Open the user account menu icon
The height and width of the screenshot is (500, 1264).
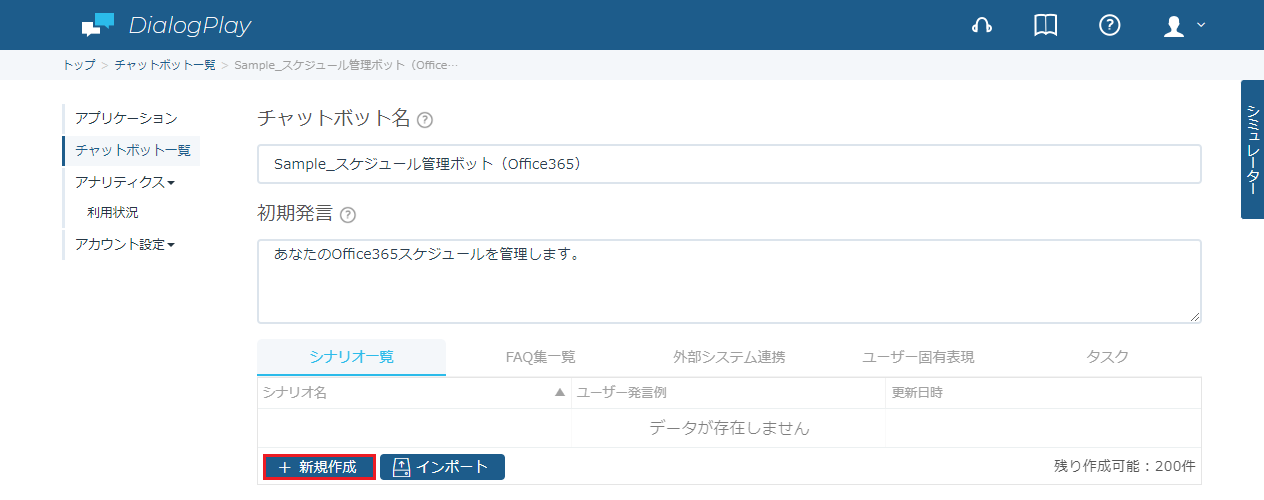tap(1184, 26)
